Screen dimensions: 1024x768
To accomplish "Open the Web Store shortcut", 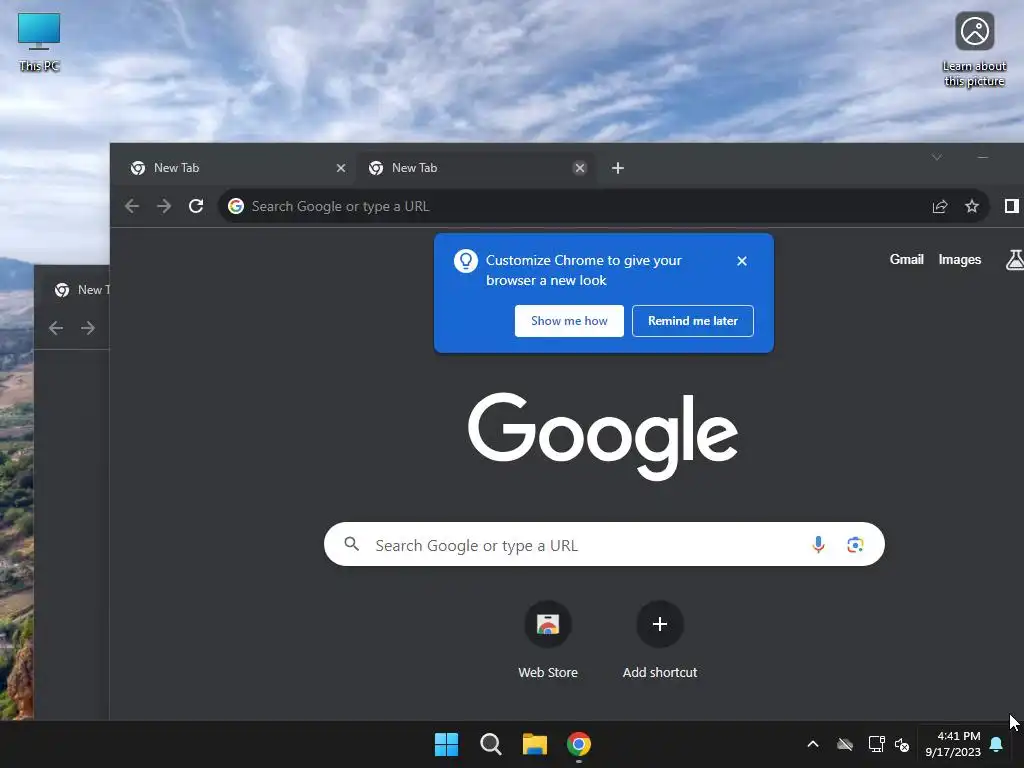I will tap(548, 640).
